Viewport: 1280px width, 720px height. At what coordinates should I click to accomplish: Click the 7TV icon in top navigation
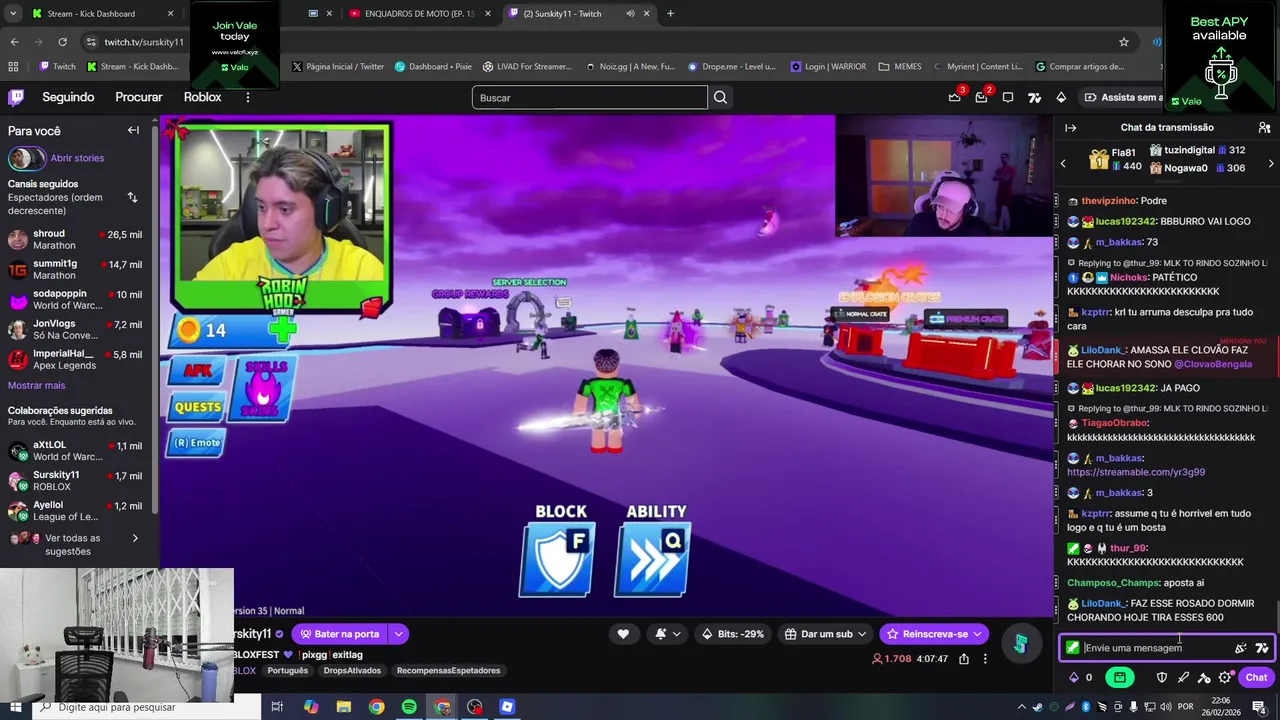1034,97
